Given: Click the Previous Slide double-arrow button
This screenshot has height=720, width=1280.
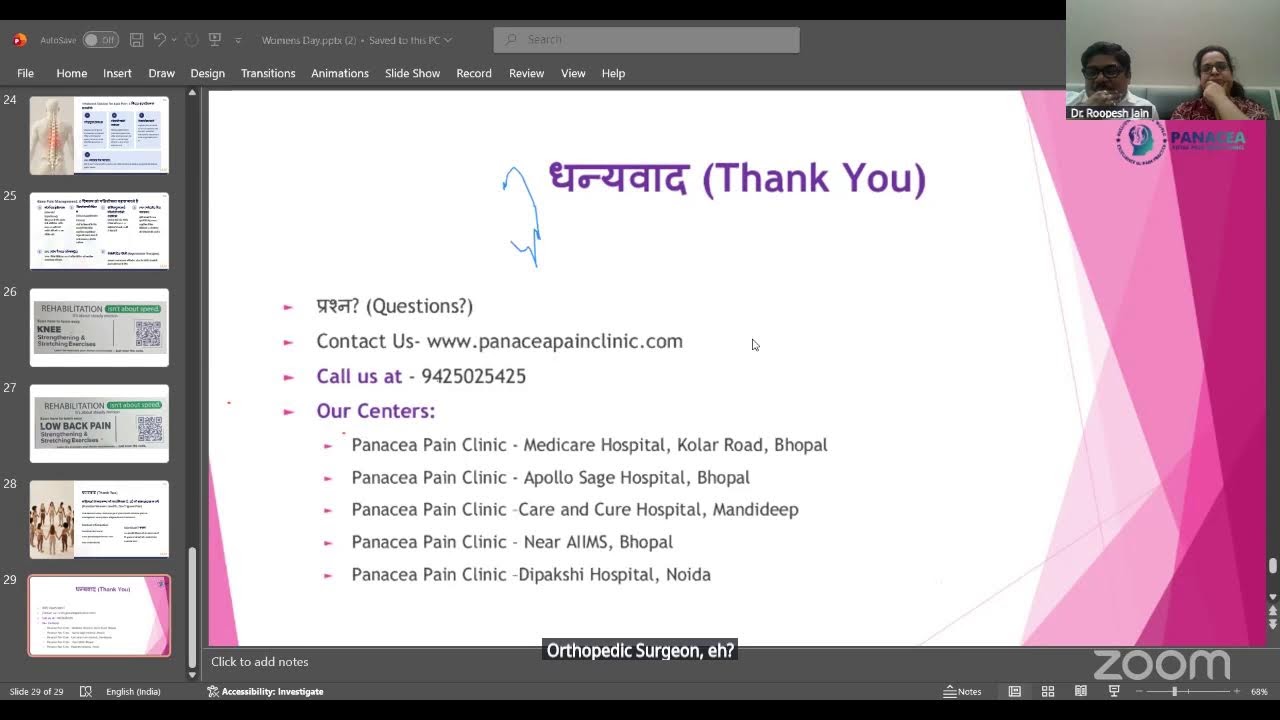Looking at the screenshot, I should [x=1273, y=609].
